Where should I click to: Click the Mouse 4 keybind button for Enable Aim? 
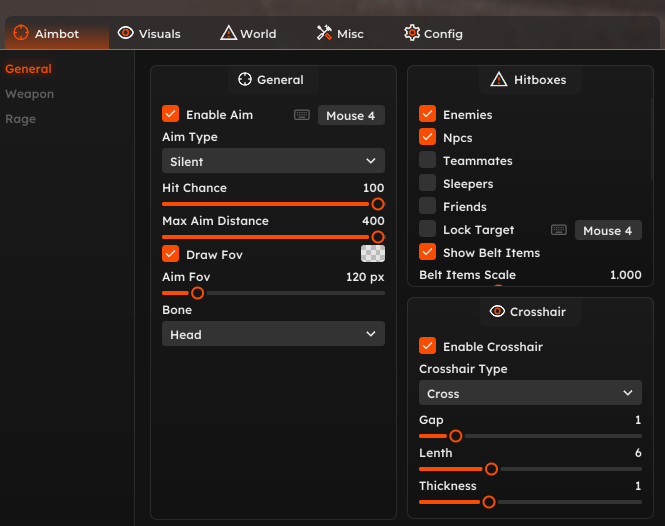pos(351,116)
